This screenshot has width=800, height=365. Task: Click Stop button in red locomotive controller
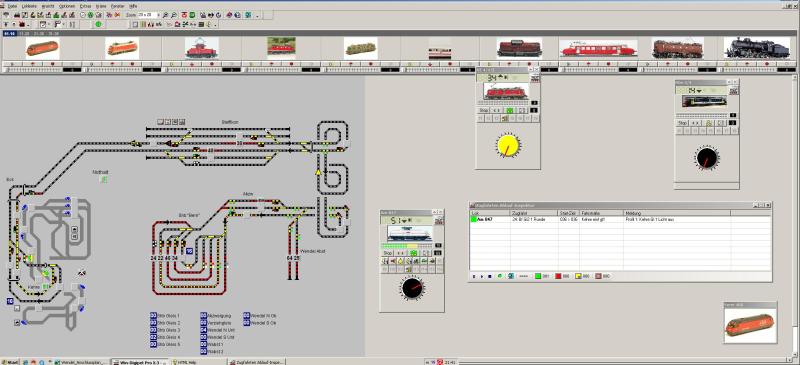tap(484, 110)
